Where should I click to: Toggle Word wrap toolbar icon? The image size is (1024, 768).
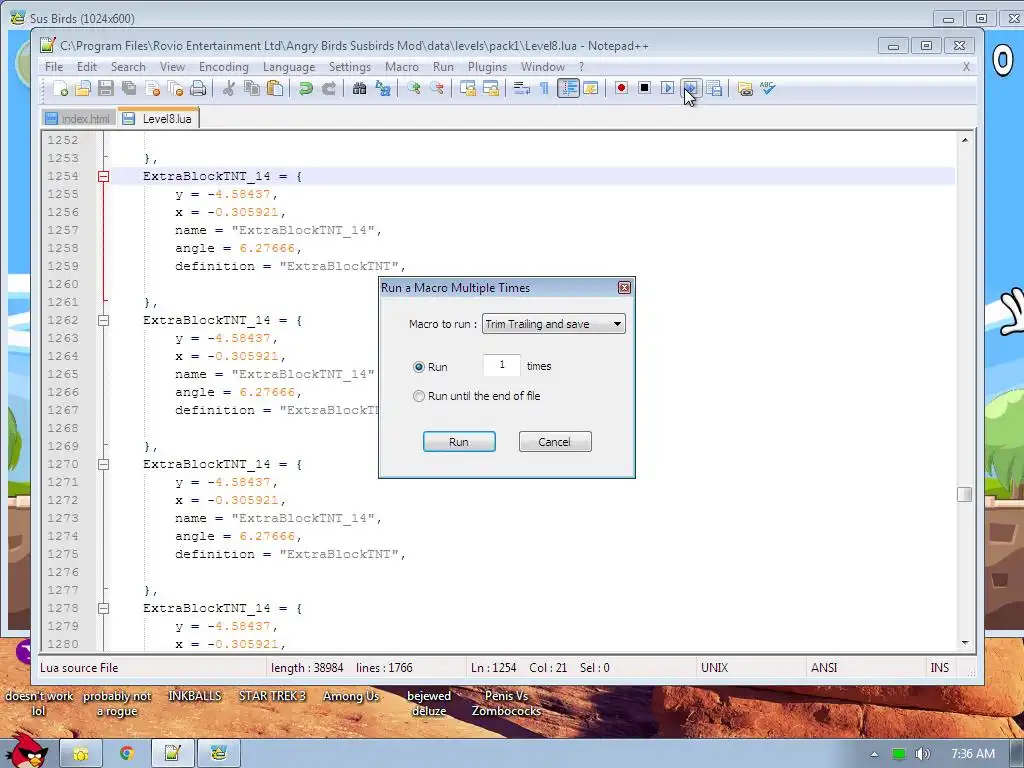tap(521, 88)
